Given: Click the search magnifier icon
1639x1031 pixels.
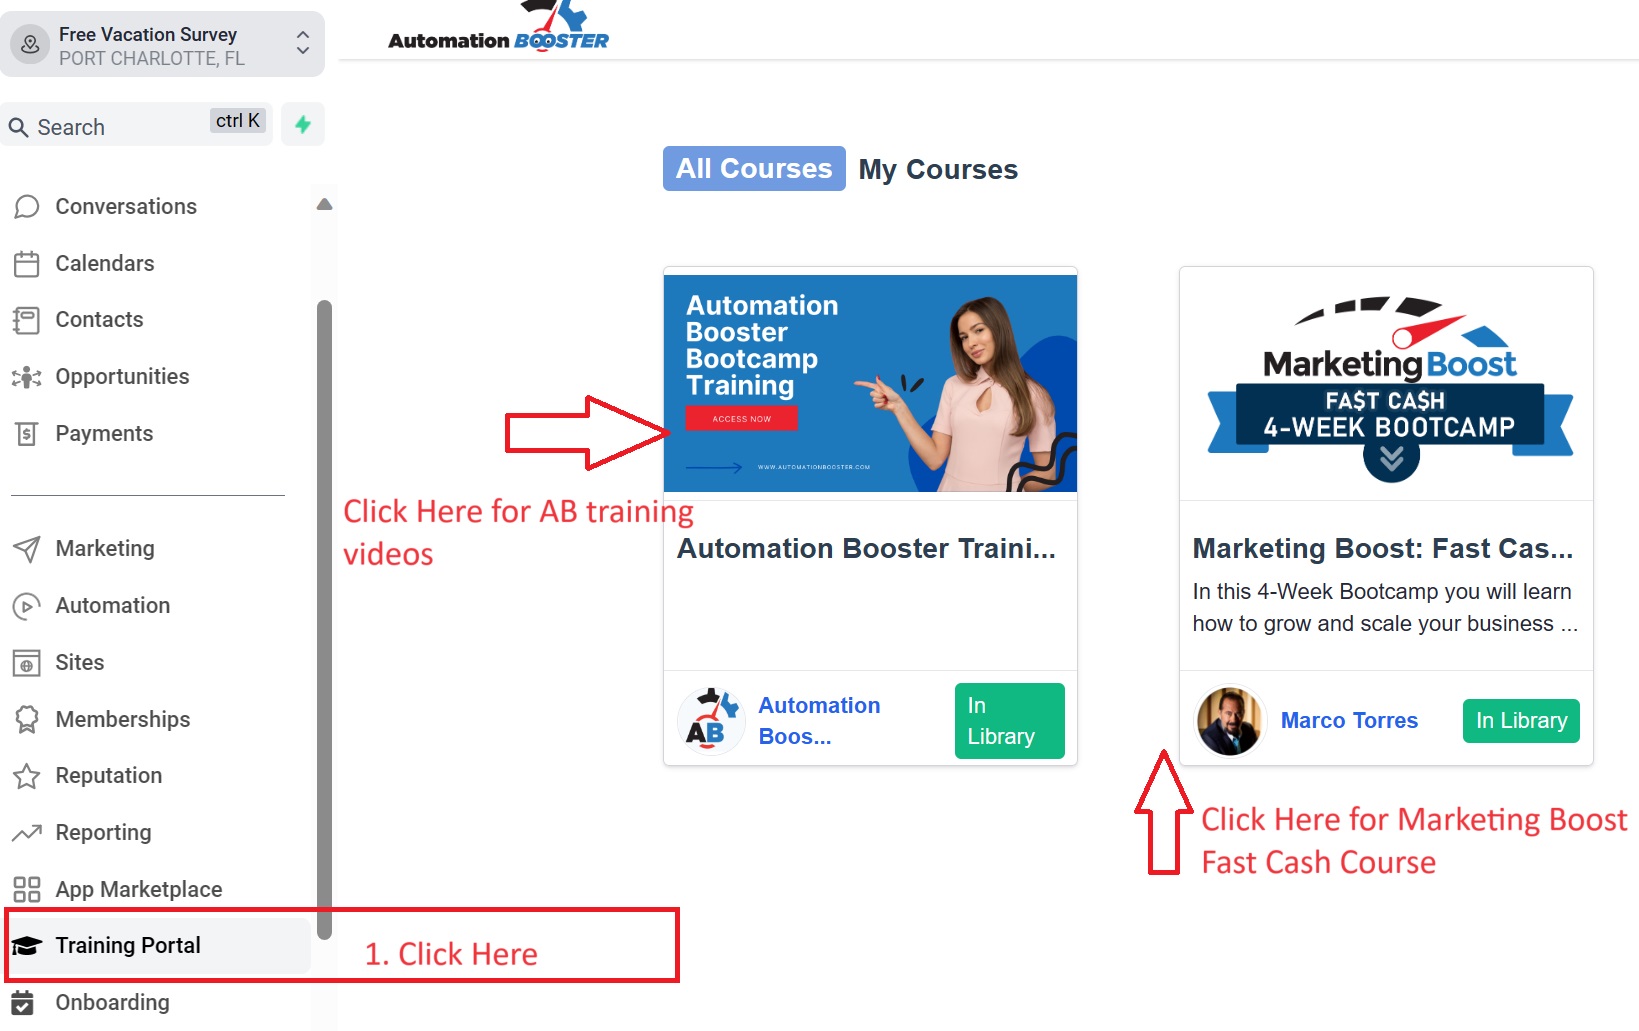Looking at the screenshot, I should click(x=18, y=128).
